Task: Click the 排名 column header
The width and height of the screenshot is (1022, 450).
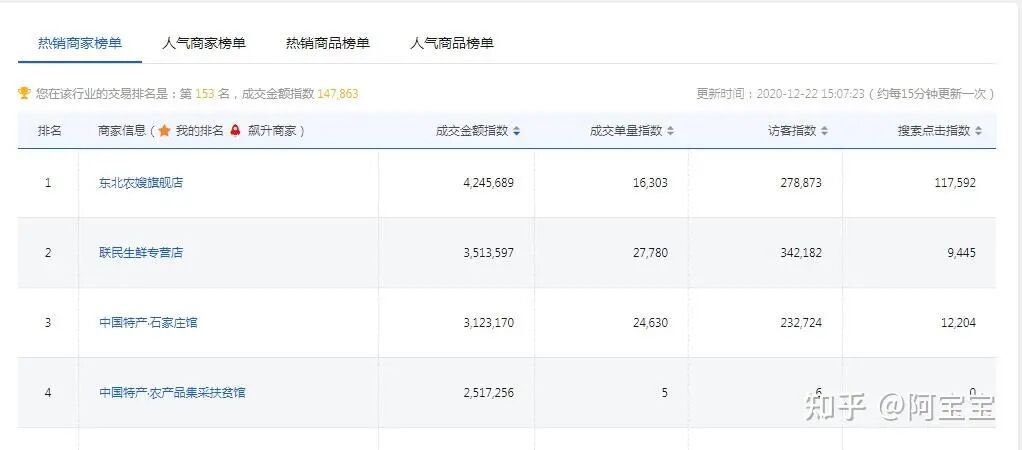Action: (x=50, y=130)
